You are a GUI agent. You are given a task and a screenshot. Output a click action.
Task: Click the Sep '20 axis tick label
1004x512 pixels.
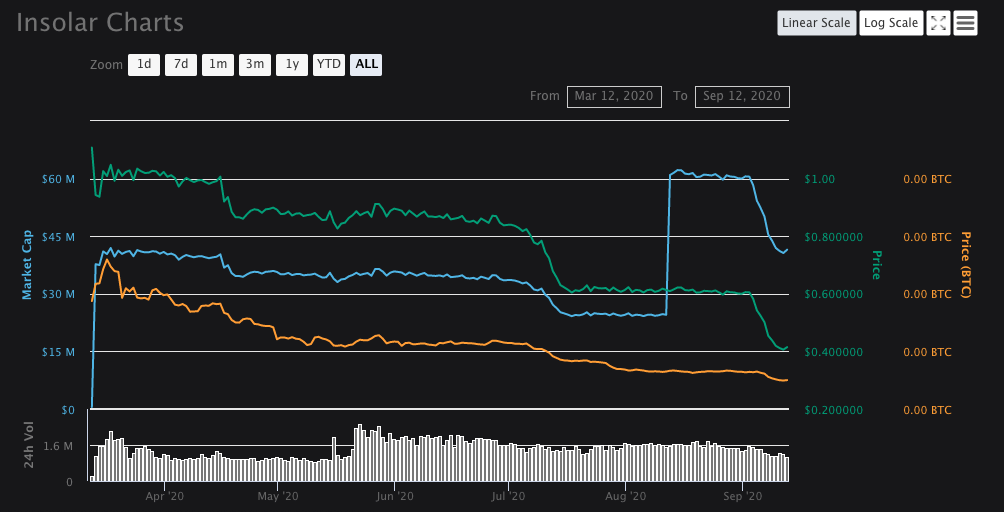click(x=743, y=496)
